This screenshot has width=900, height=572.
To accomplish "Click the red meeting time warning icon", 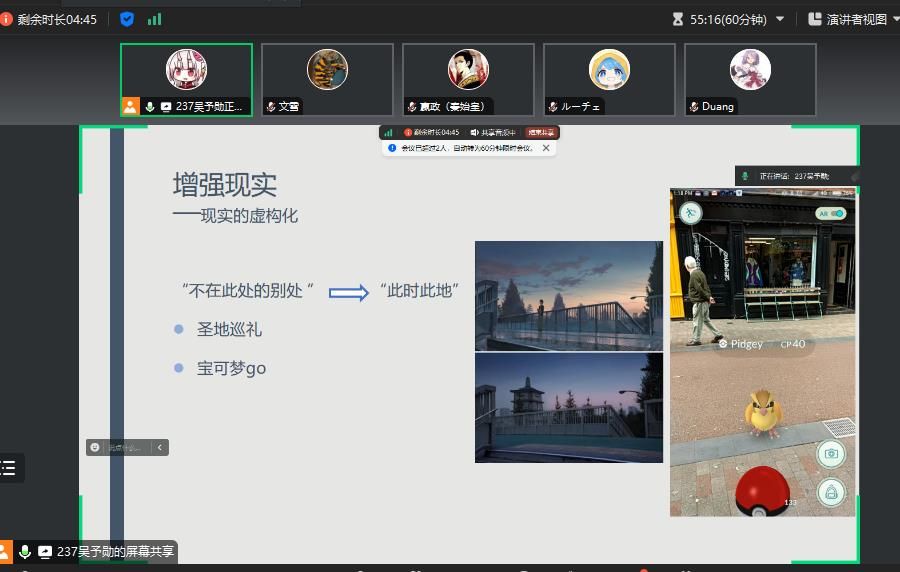I will point(7,19).
